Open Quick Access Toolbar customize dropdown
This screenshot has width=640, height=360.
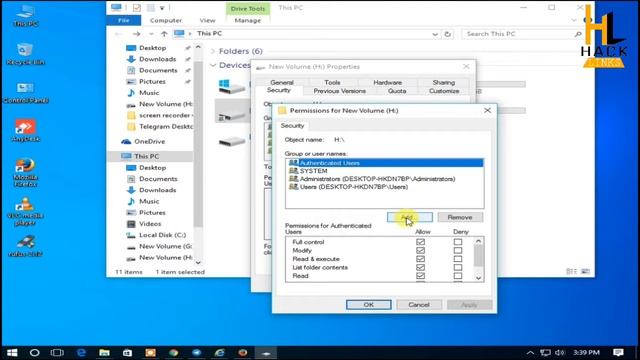point(162,8)
